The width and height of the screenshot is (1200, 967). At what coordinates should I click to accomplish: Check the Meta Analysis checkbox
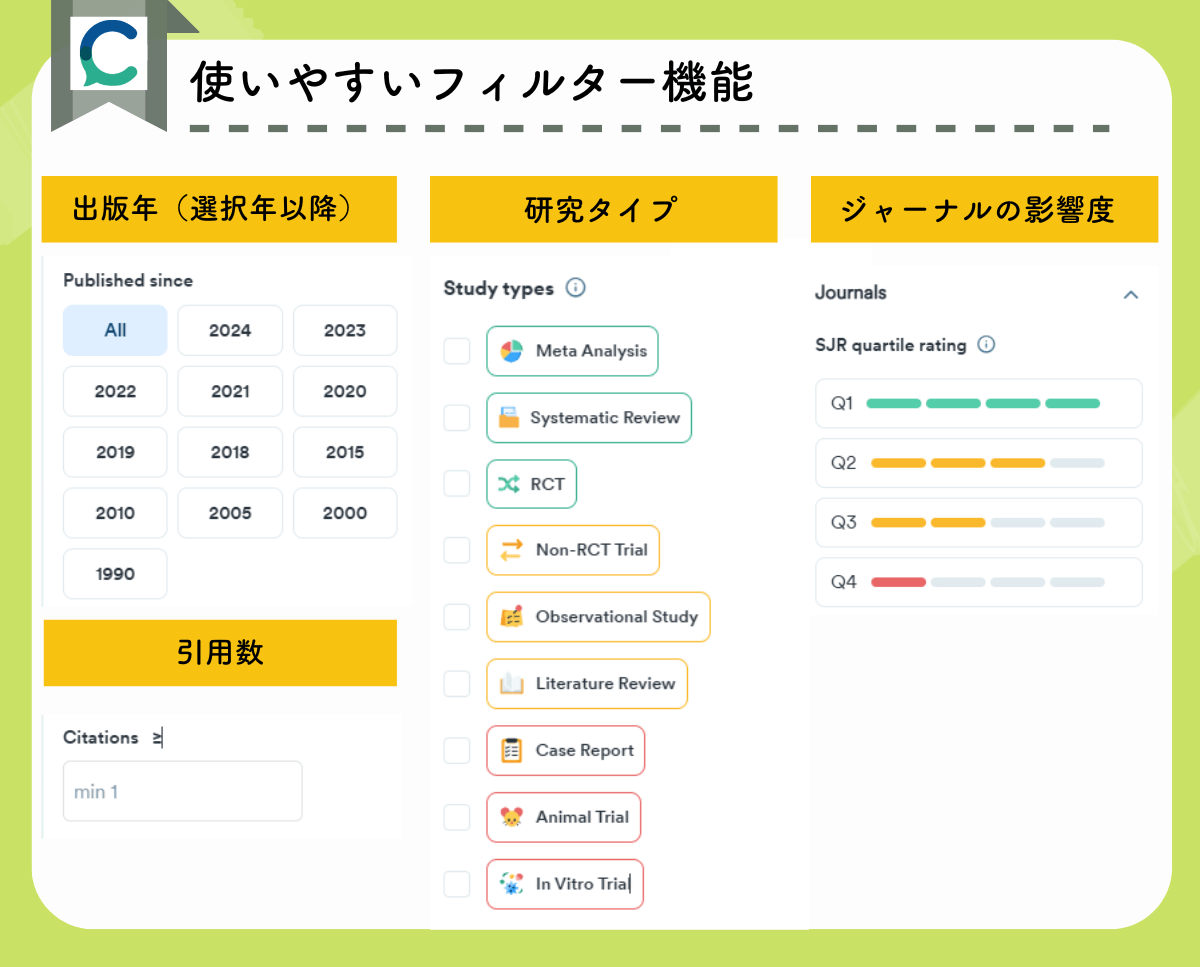[457, 351]
